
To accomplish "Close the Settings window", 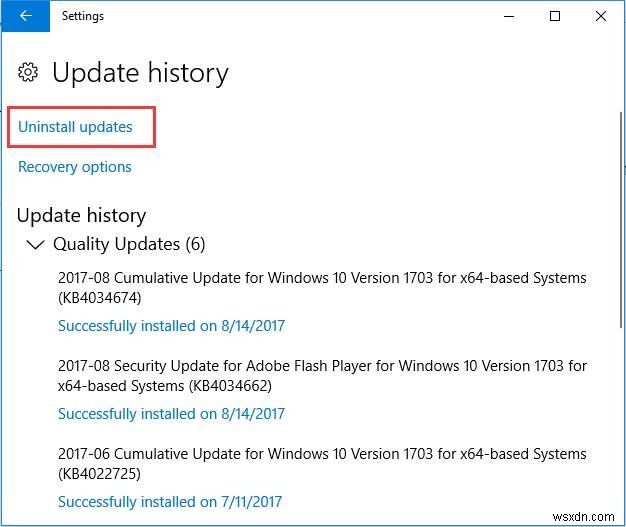I will pyautogui.click(x=603, y=16).
